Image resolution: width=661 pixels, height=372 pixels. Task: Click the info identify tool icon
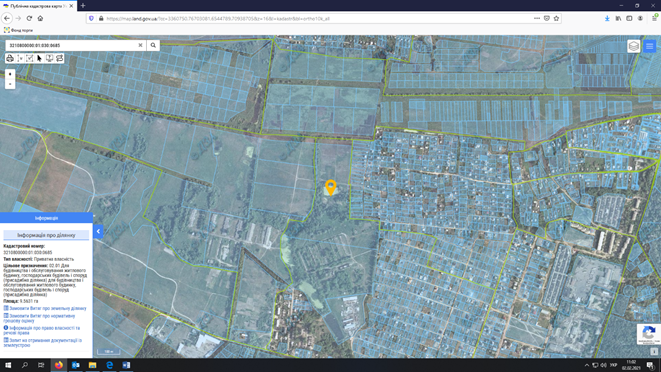(x=49, y=58)
